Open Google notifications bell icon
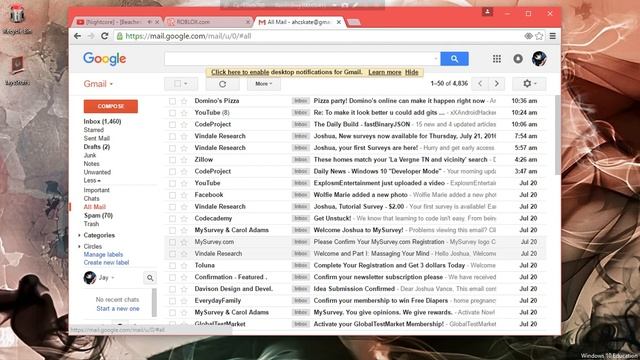The height and width of the screenshot is (360, 640). (518, 59)
